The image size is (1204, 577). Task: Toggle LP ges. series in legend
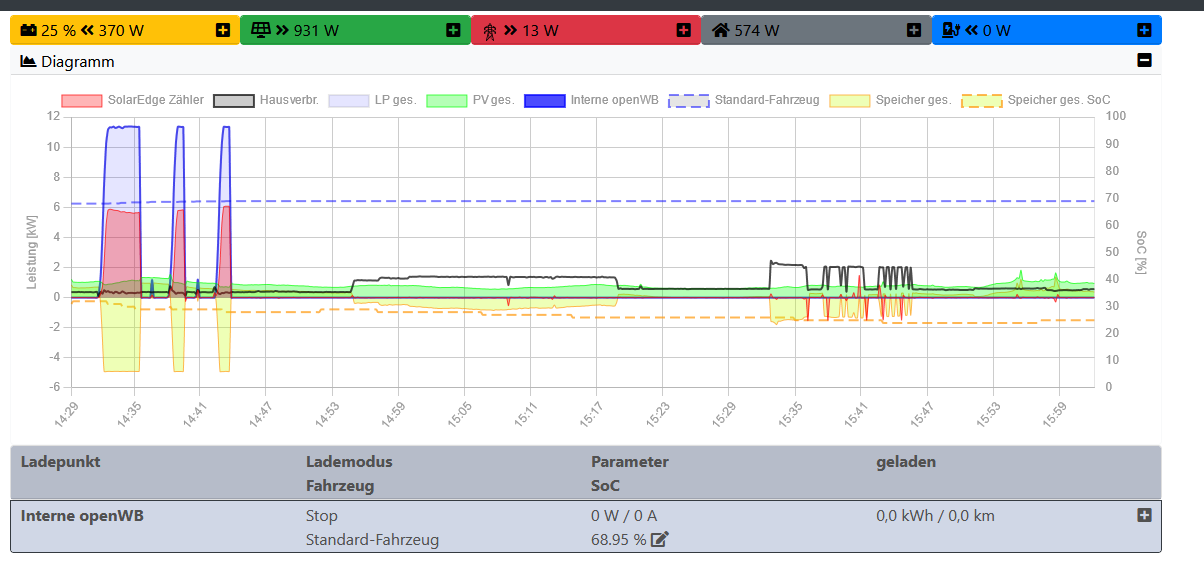pos(373,100)
